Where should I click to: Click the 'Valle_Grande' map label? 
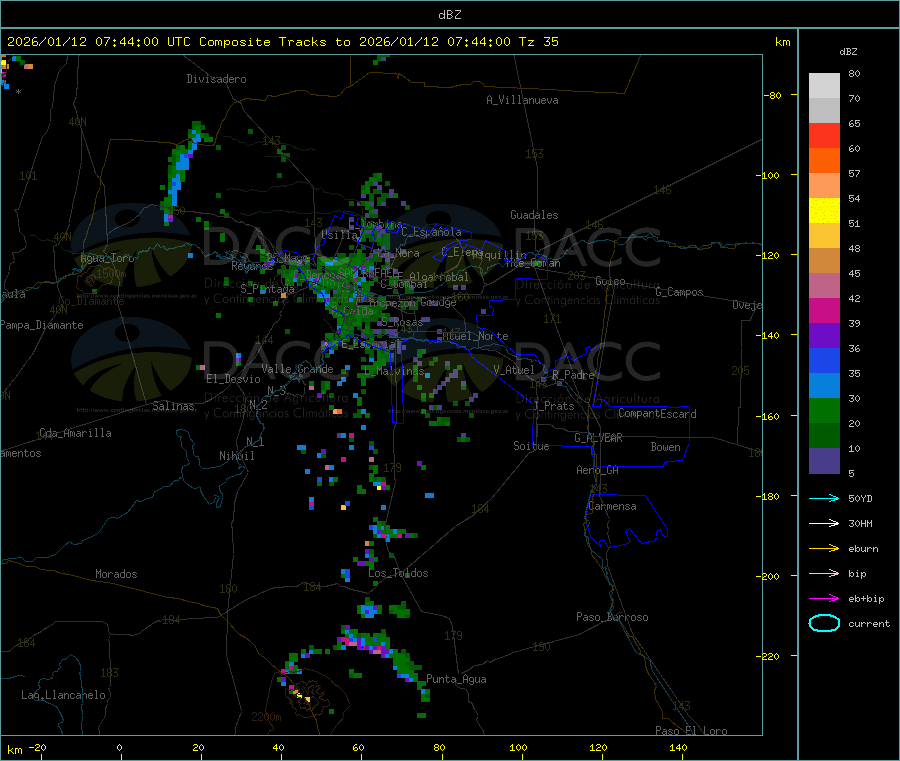[297, 369]
